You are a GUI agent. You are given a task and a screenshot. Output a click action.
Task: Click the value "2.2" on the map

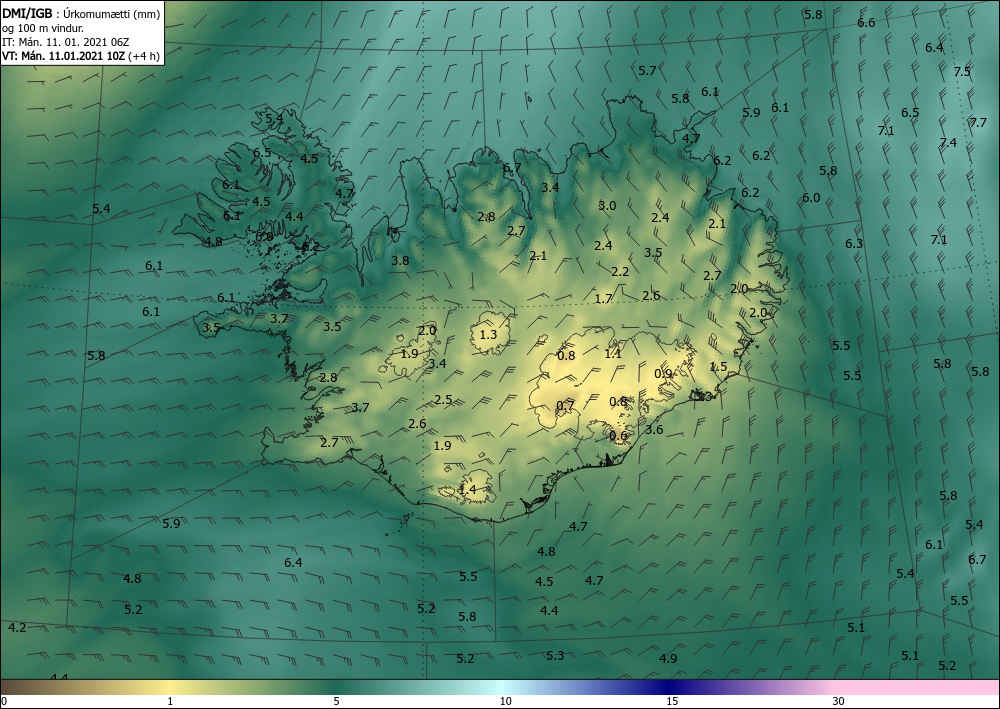(x=620, y=272)
